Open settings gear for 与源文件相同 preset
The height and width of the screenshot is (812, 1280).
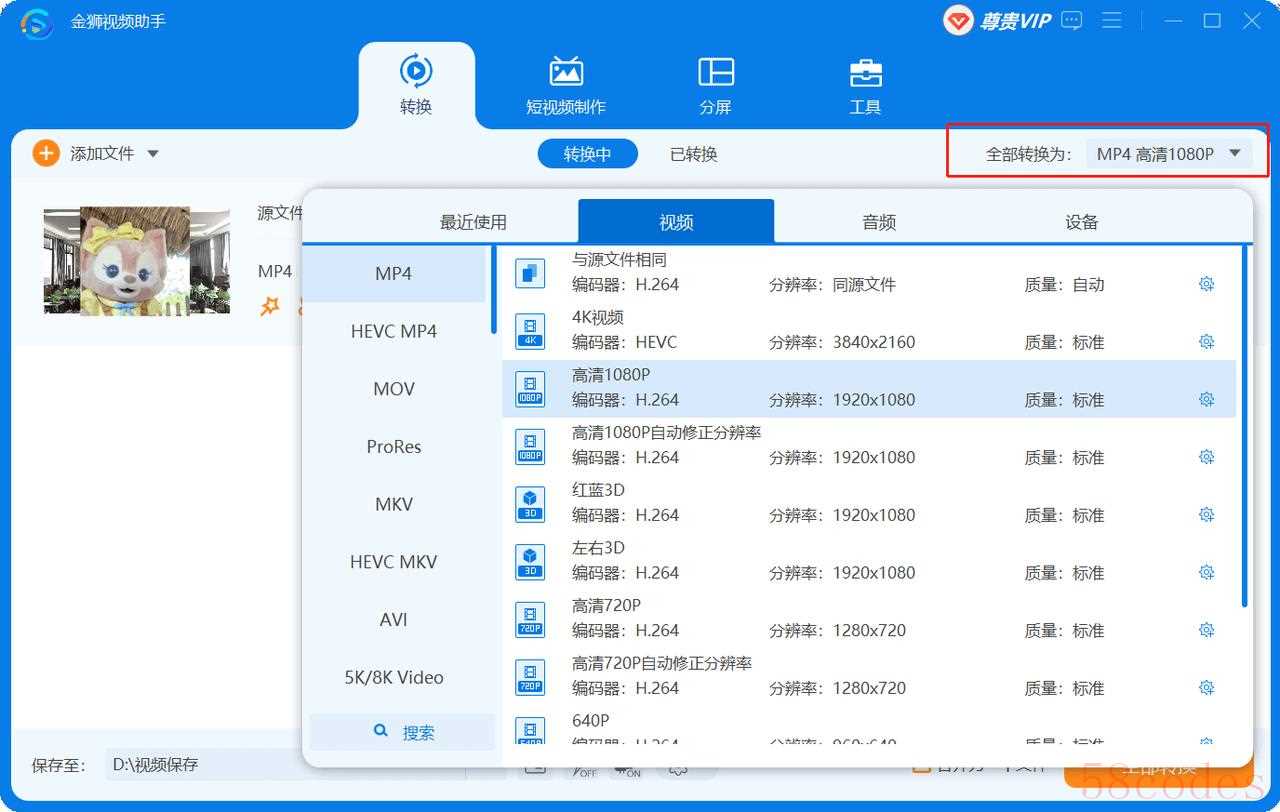coord(1206,284)
